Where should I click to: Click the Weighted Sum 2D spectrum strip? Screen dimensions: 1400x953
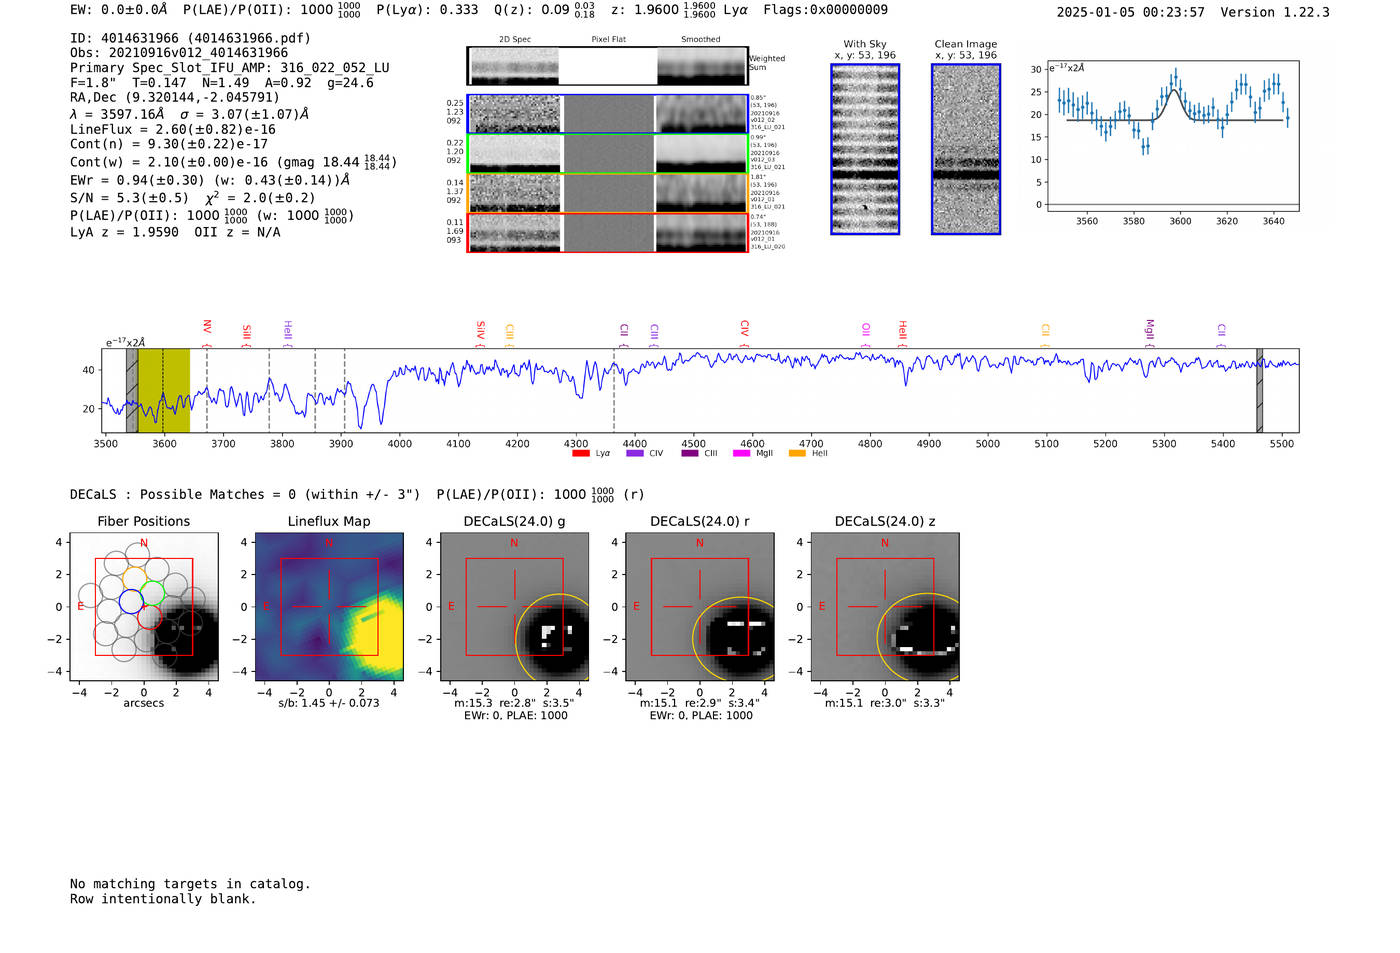608,66
